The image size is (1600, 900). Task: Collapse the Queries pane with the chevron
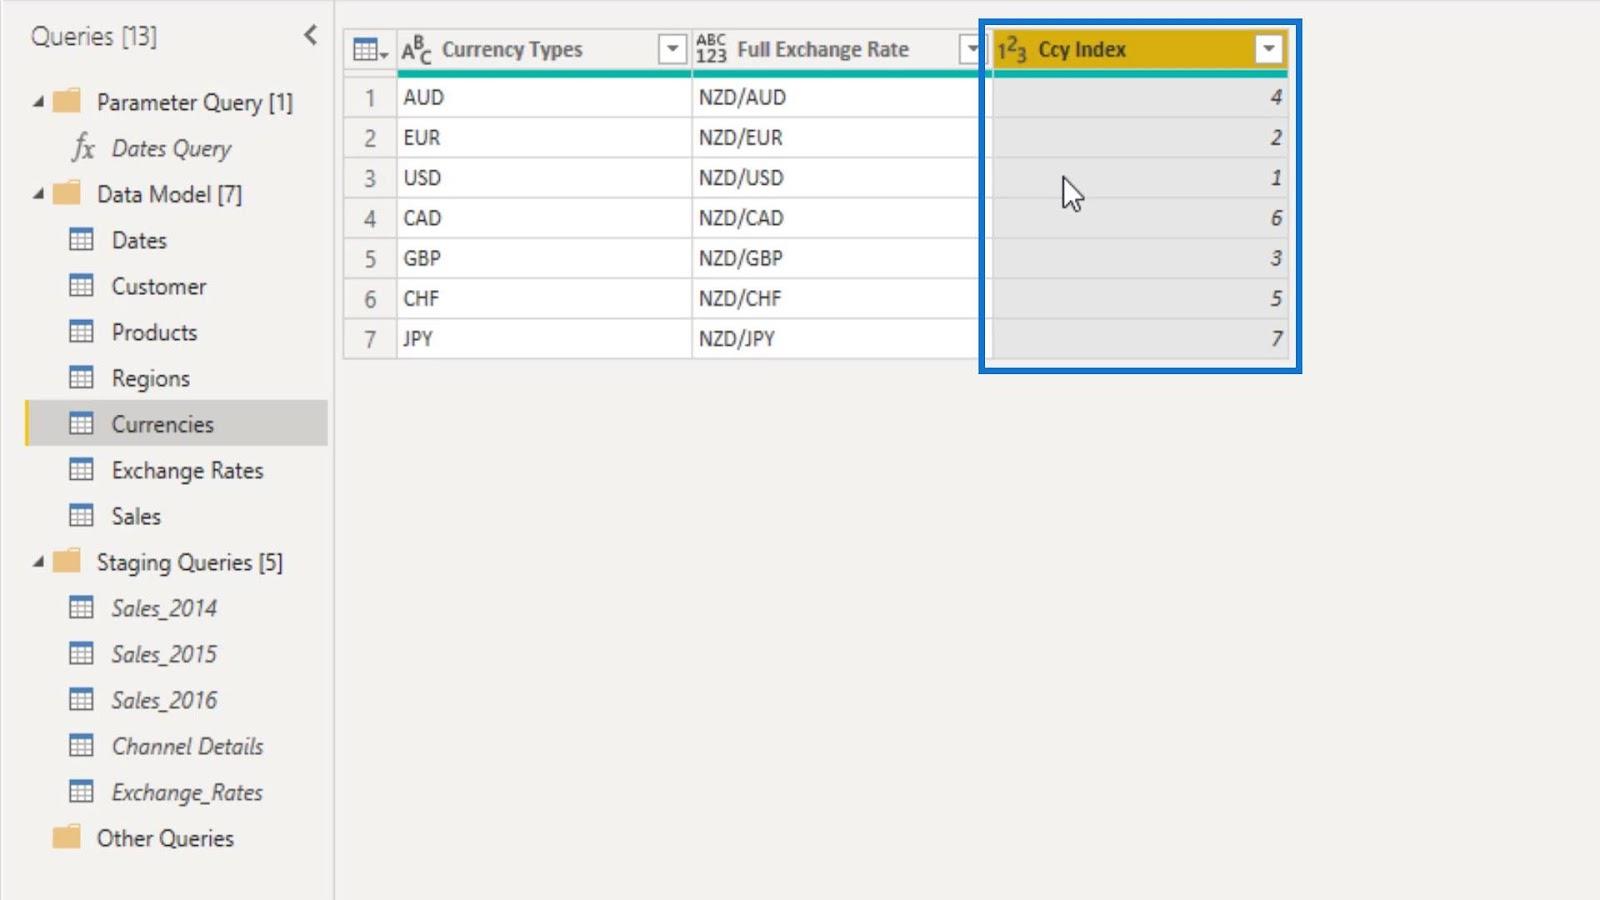tap(310, 36)
